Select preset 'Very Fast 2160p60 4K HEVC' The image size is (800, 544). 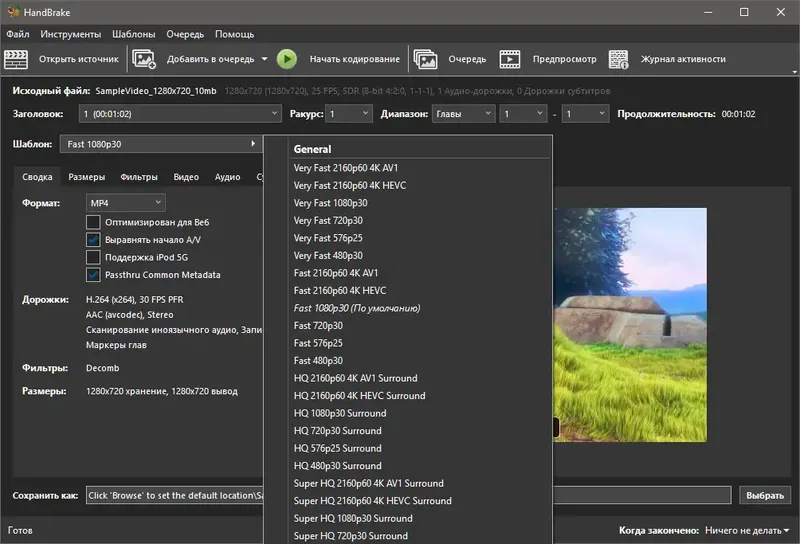pos(349,186)
